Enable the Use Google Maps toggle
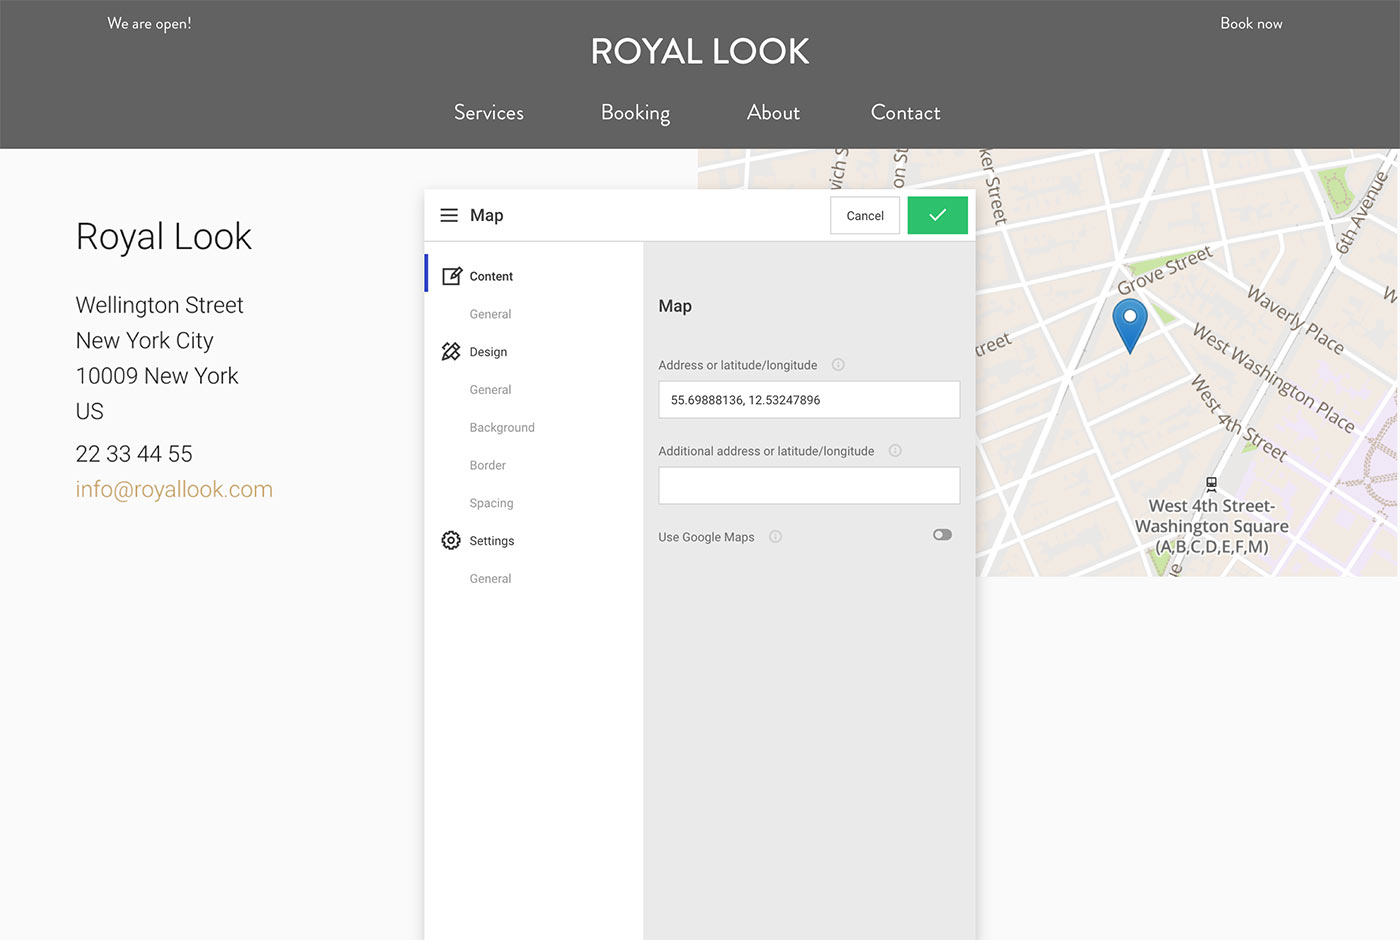This screenshot has width=1400, height=940. [942, 535]
